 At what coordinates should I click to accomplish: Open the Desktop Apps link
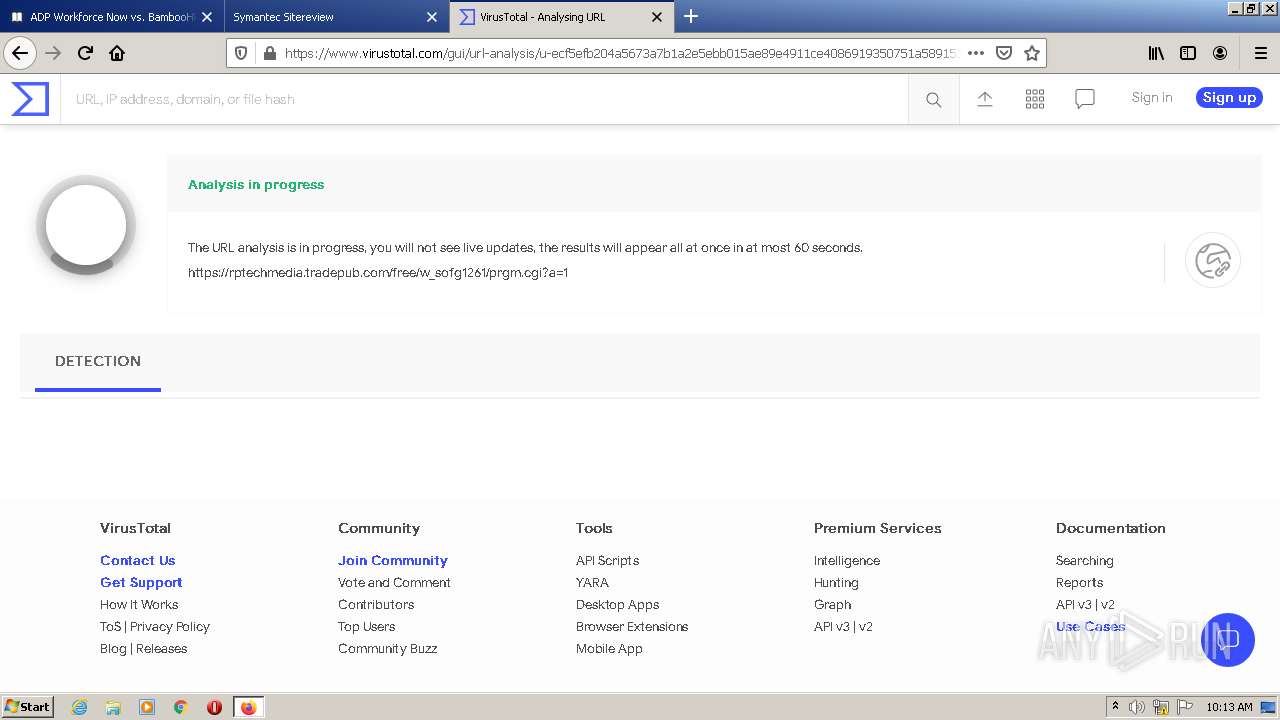(617, 604)
